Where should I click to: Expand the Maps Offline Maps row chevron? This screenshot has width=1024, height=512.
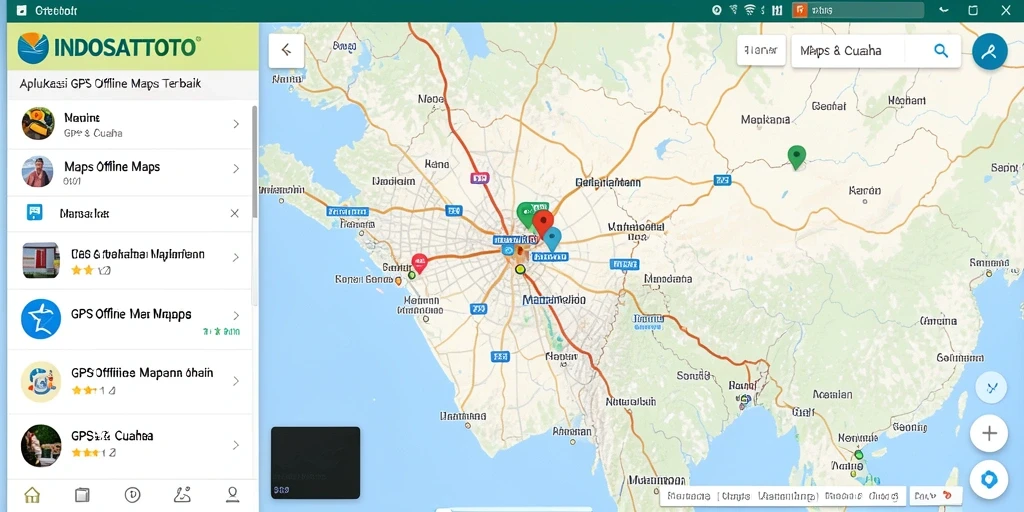point(236,169)
